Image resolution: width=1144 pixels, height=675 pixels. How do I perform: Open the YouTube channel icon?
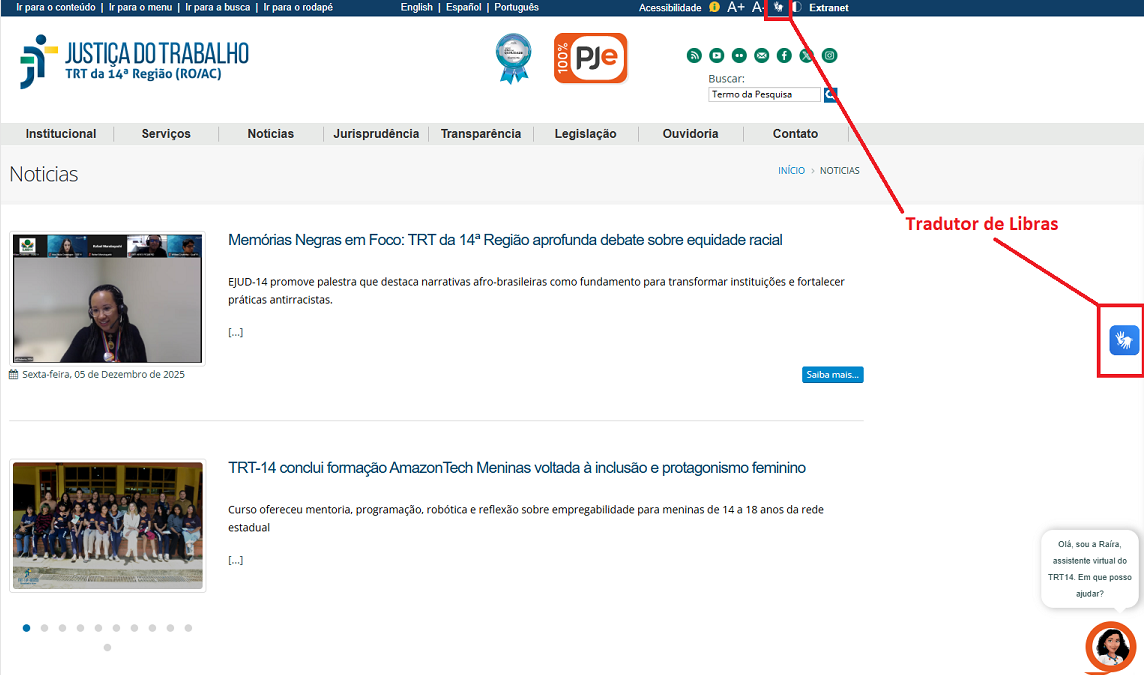point(717,56)
